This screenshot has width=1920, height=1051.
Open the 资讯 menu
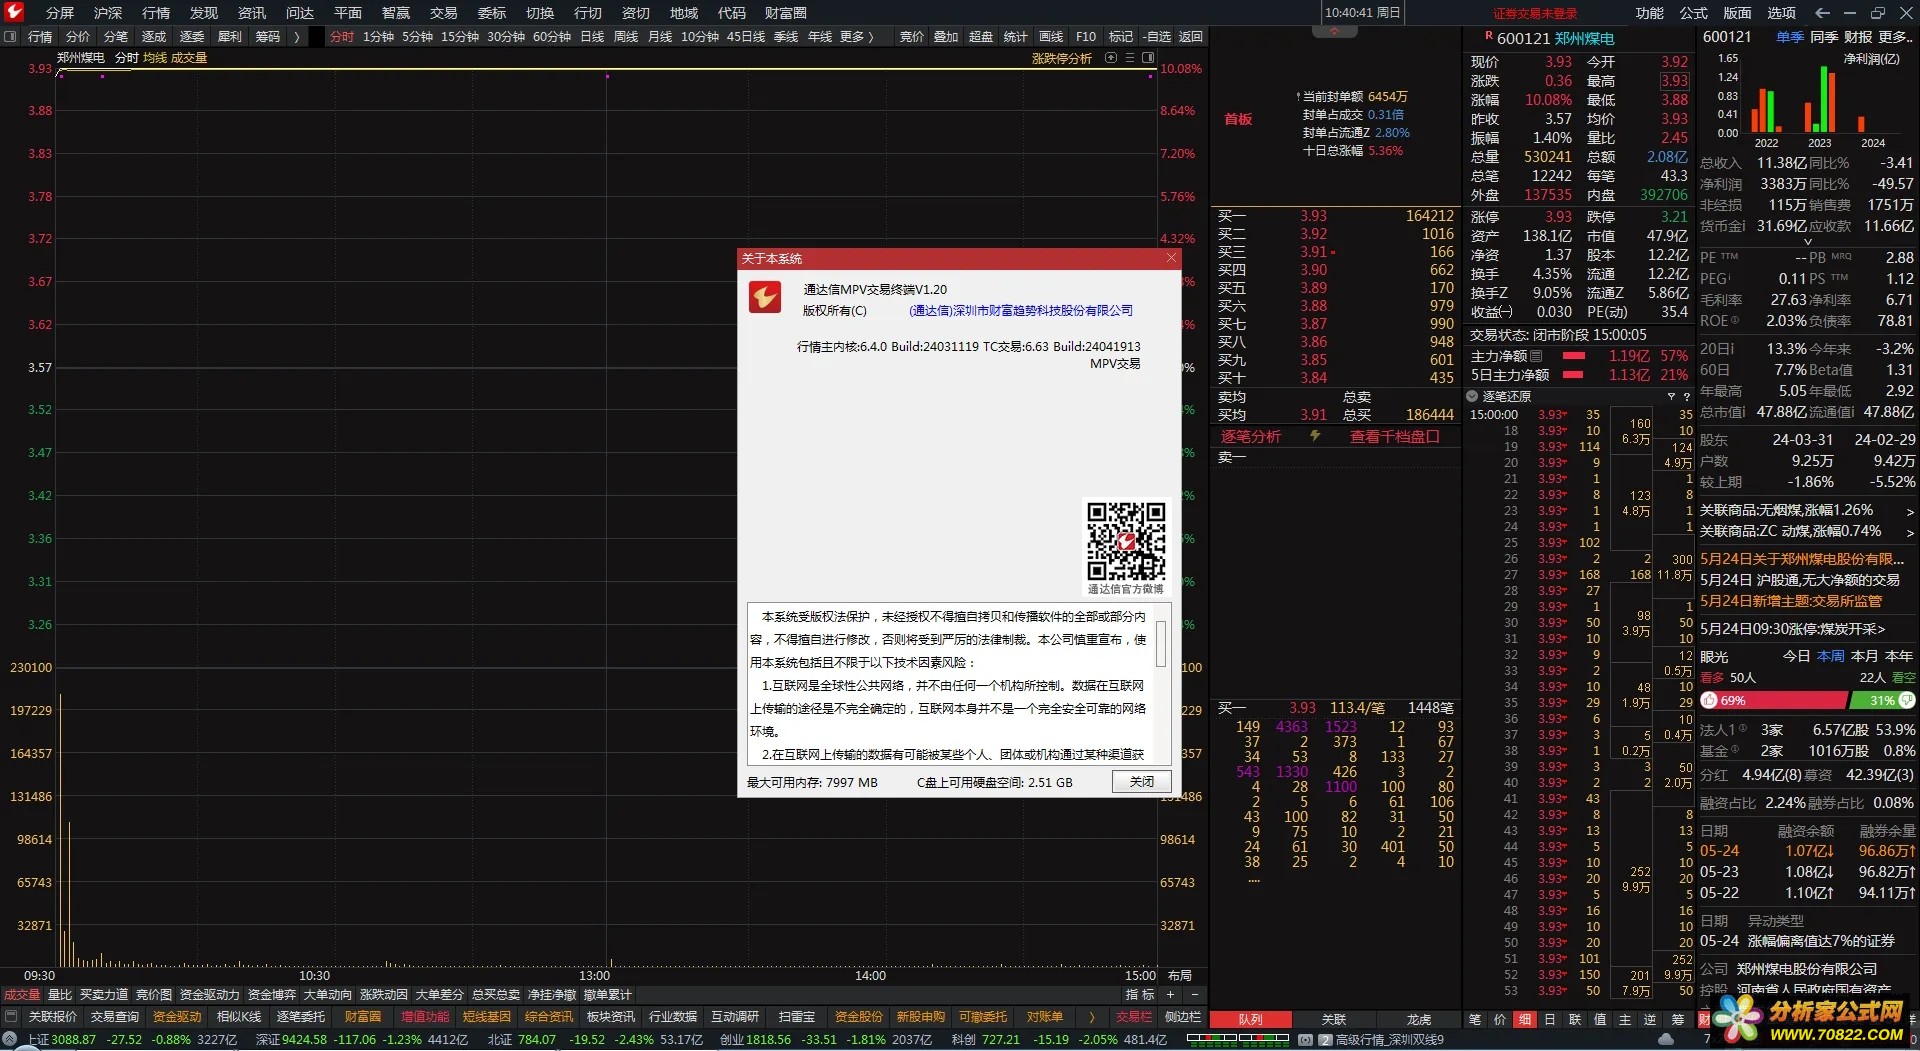[x=252, y=13]
